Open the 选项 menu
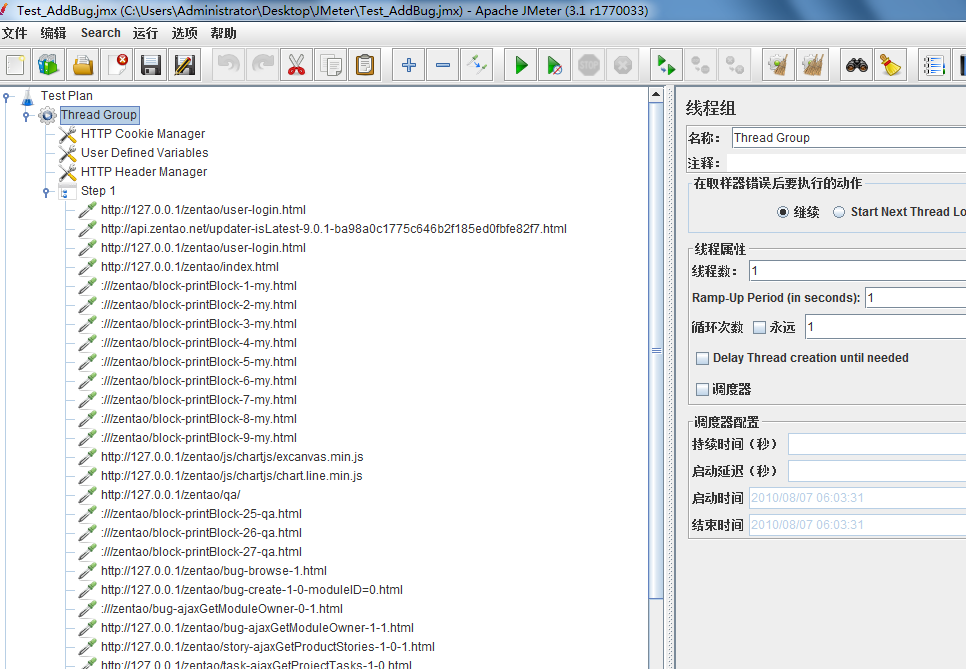 (184, 33)
